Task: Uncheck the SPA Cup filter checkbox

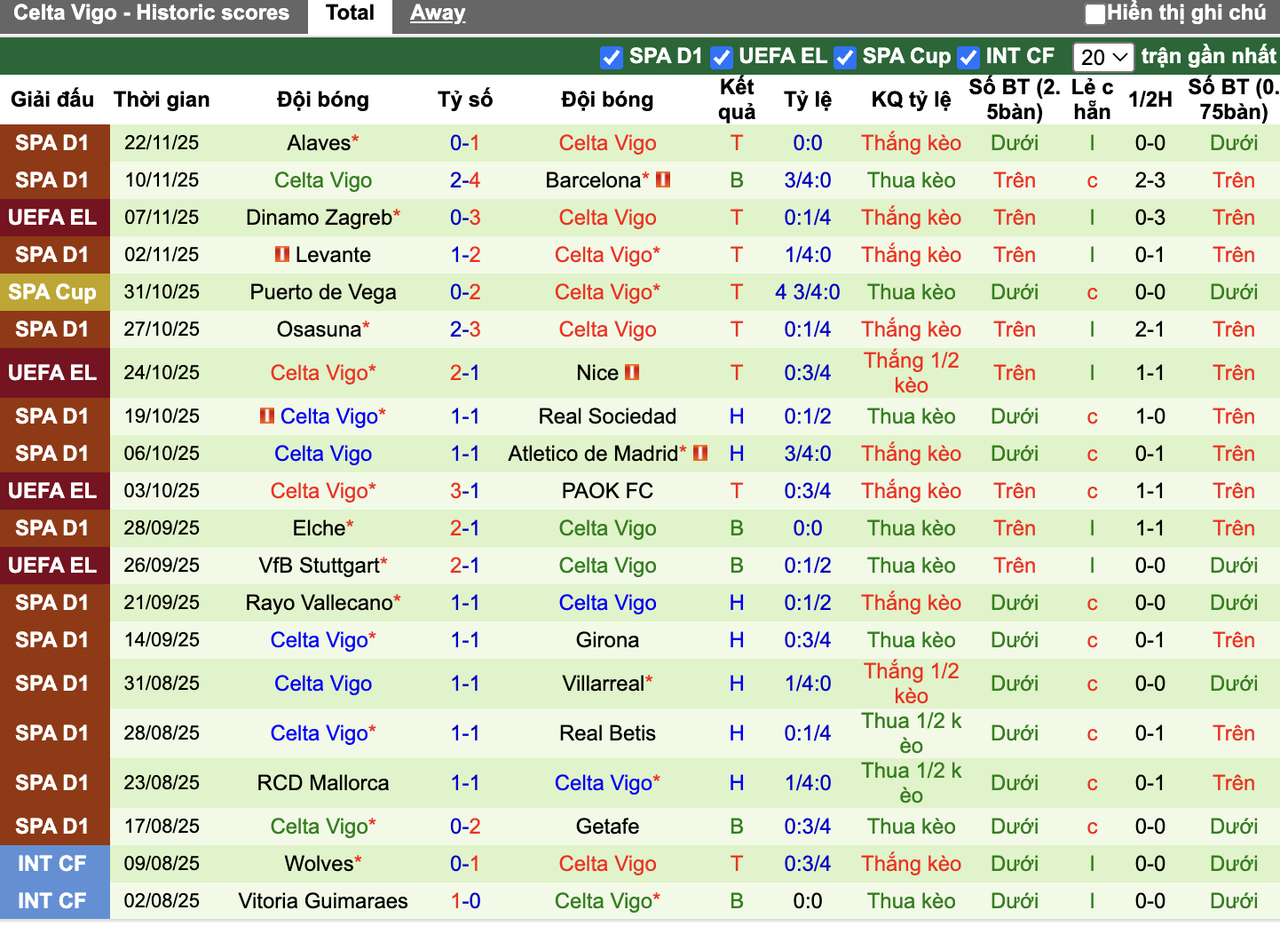Action: (845, 57)
